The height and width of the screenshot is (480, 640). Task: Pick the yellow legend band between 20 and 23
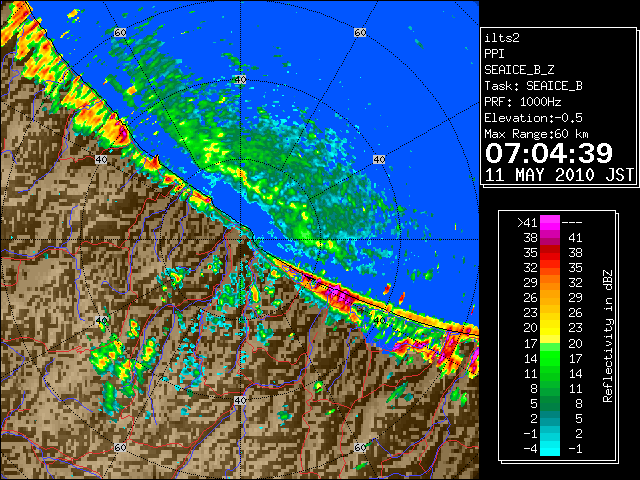click(x=550, y=328)
